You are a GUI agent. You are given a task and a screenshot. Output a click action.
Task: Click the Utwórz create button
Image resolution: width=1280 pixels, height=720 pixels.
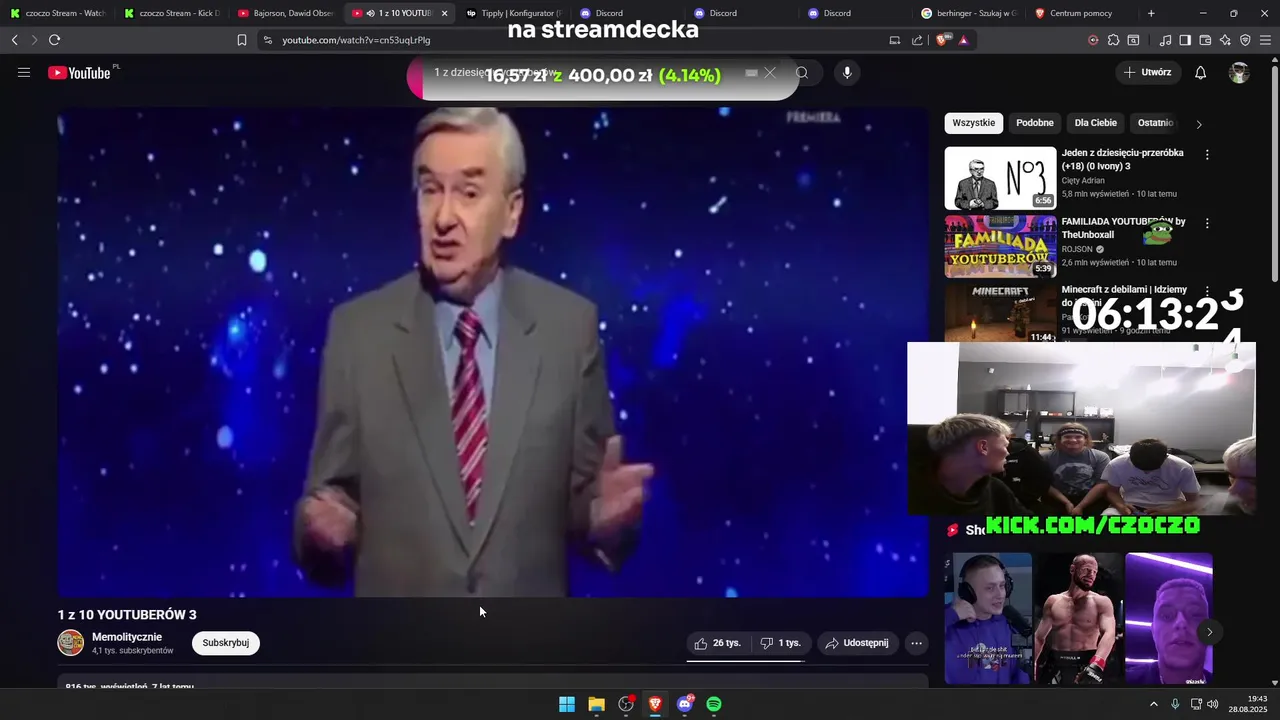(1148, 72)
